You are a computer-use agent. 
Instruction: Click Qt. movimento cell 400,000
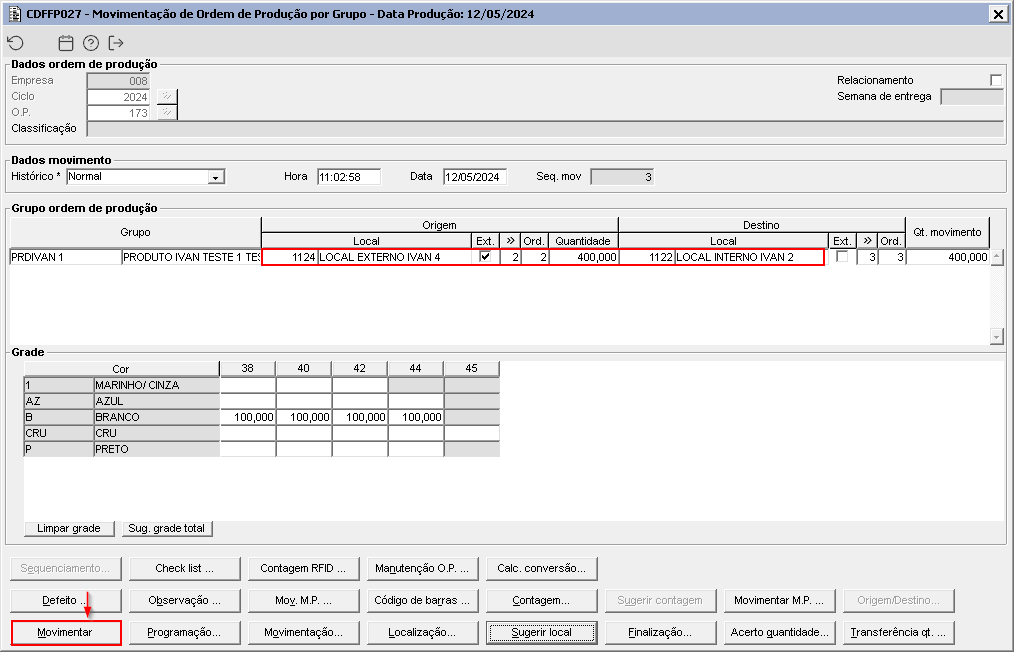point(947,257)
